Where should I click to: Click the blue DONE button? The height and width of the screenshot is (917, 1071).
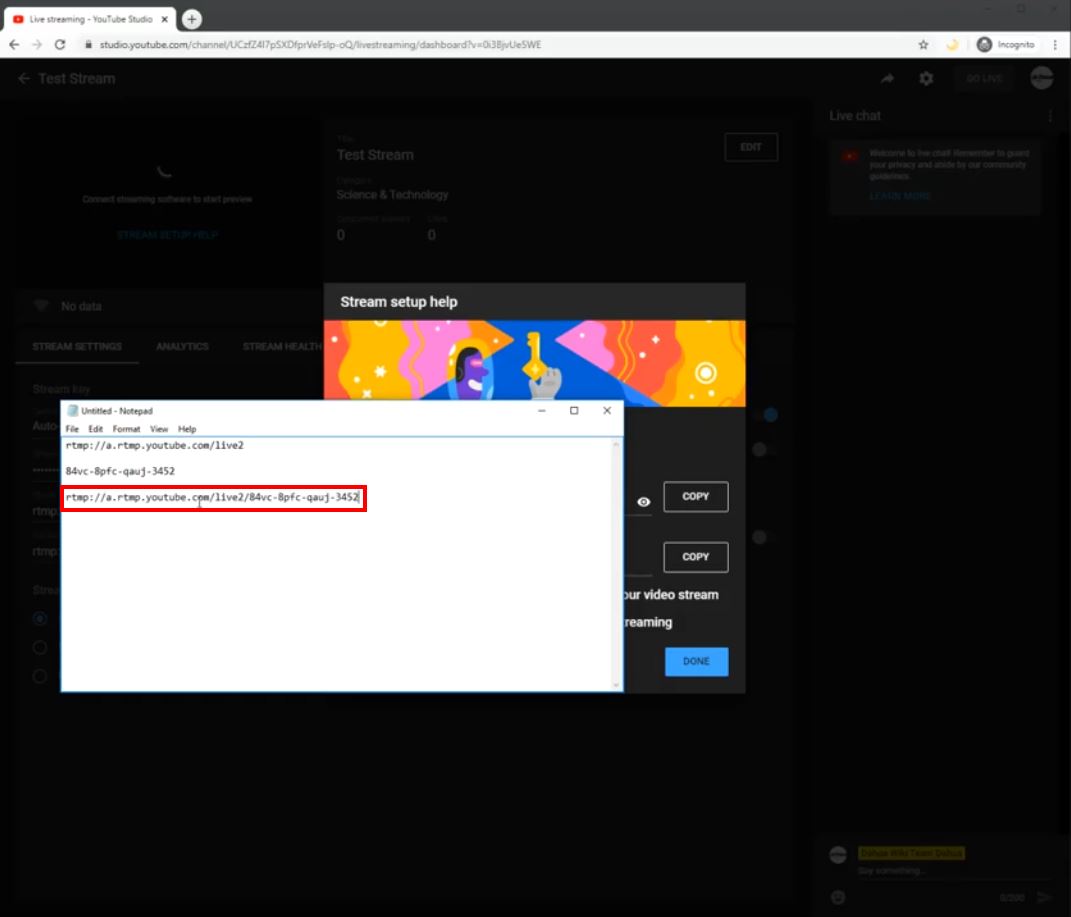(x=696, y=661)
